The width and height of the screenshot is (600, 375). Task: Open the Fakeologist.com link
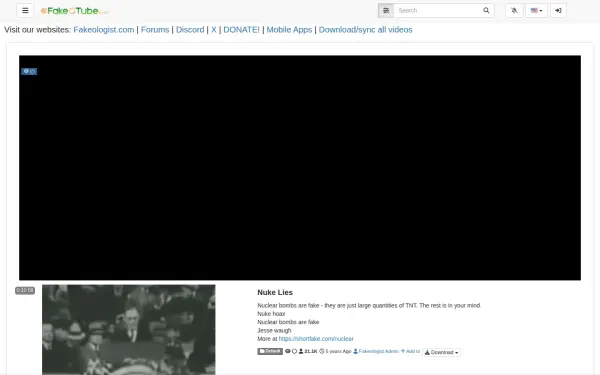coord(104,30)
